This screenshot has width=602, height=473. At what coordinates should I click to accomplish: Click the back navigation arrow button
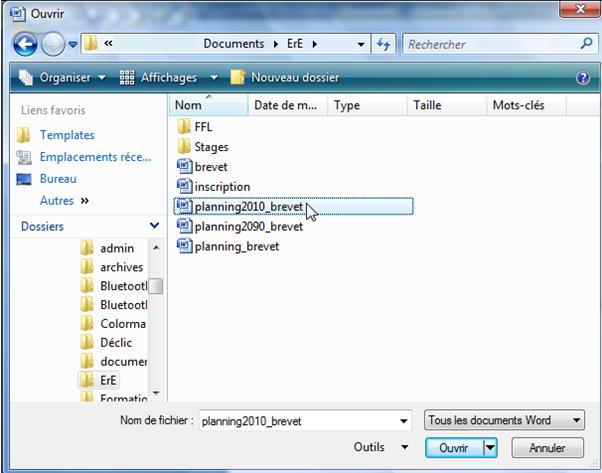[26, 45]
